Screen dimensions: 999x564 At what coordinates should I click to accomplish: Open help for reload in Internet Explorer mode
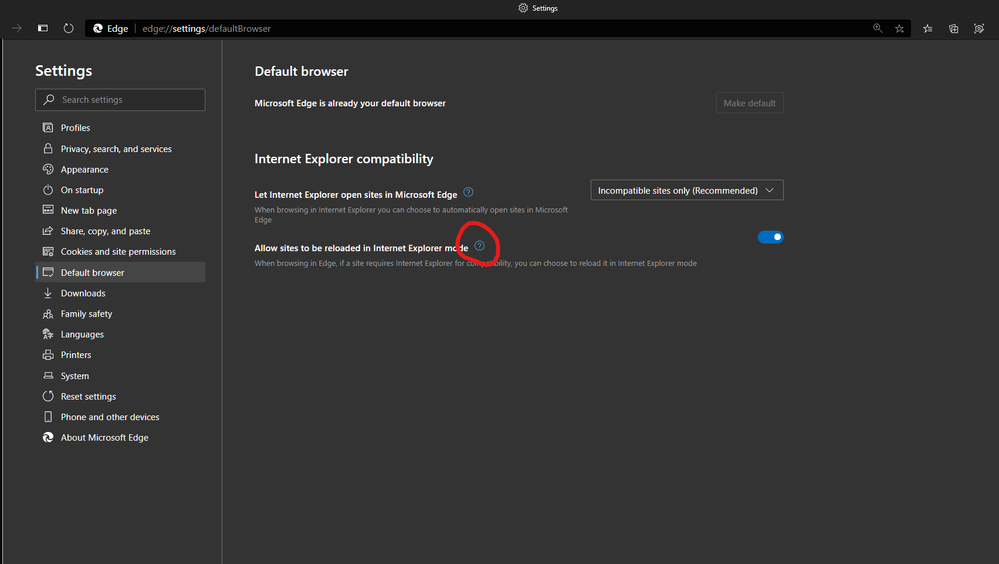480,246
